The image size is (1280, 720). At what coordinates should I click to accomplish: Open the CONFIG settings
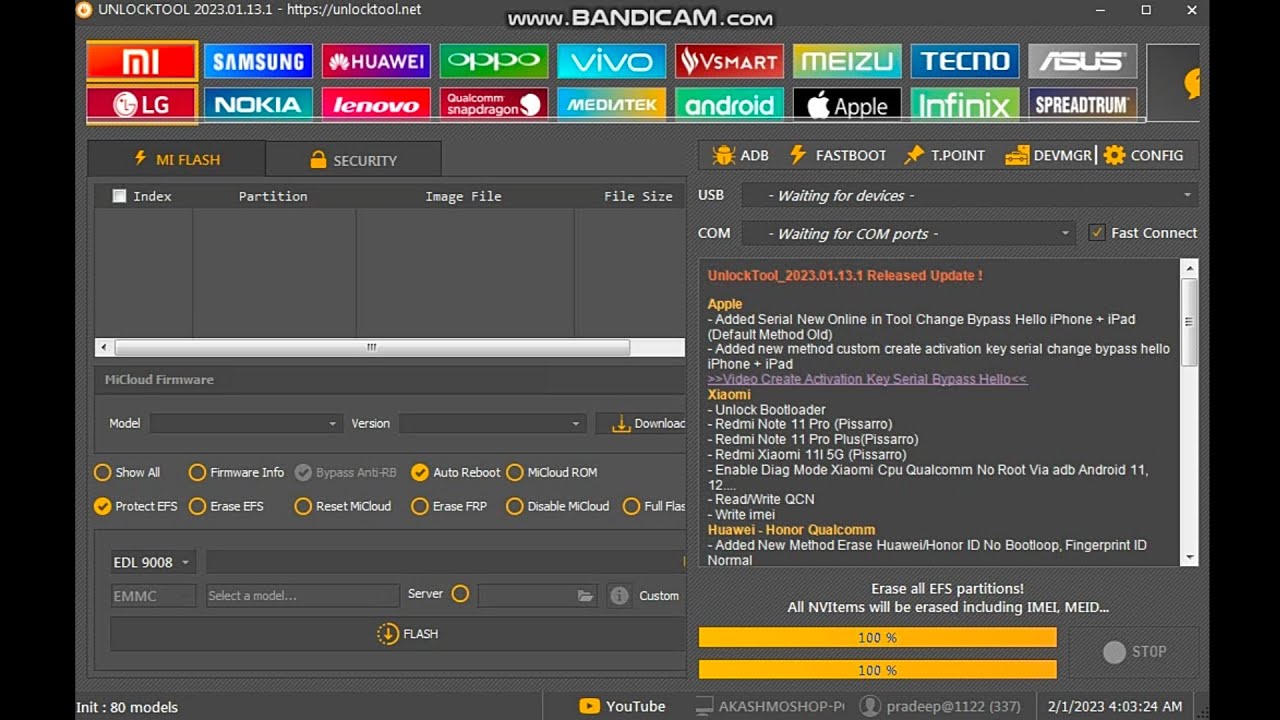point(1143,155)
